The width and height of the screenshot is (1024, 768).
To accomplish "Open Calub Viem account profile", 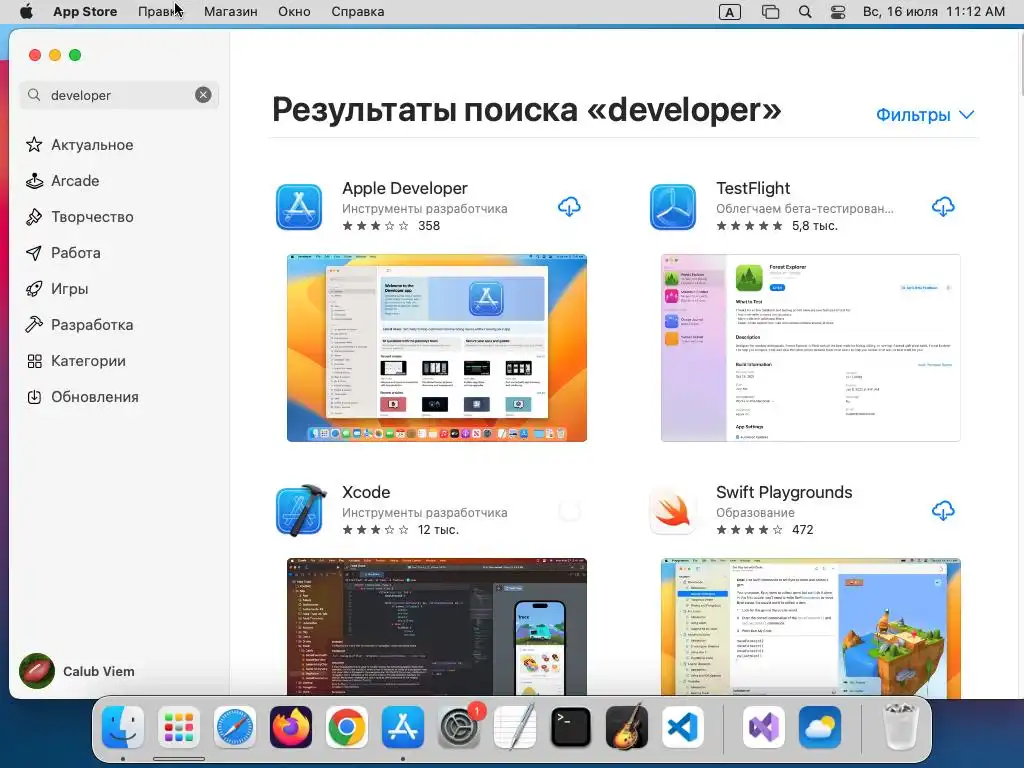I will point(77,671).
